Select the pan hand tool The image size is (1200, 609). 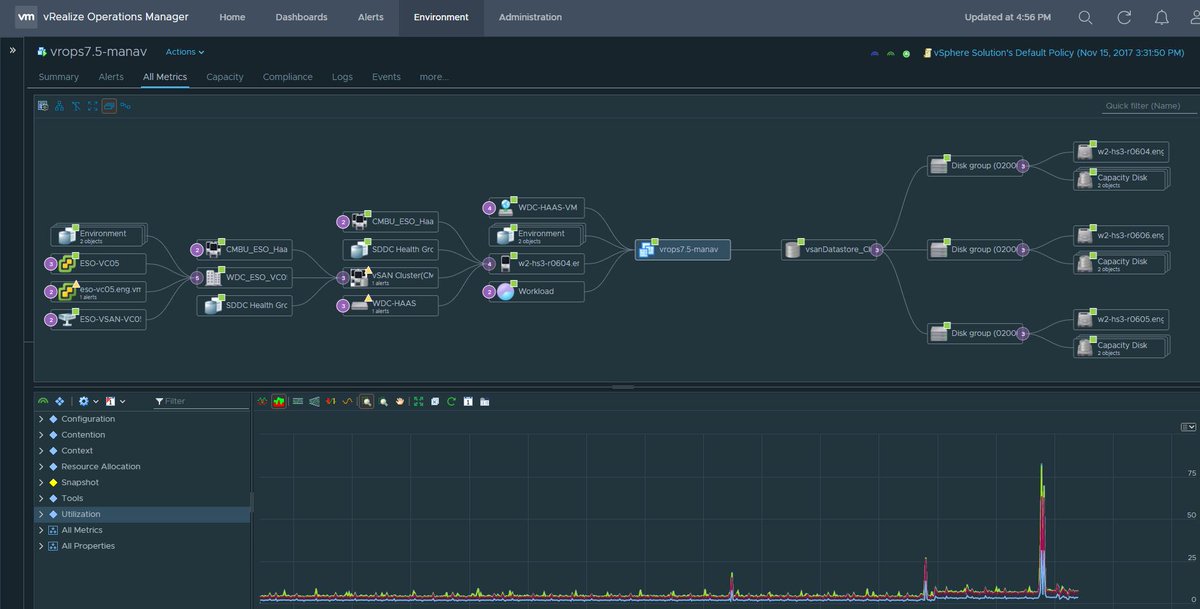click(400, 401)
